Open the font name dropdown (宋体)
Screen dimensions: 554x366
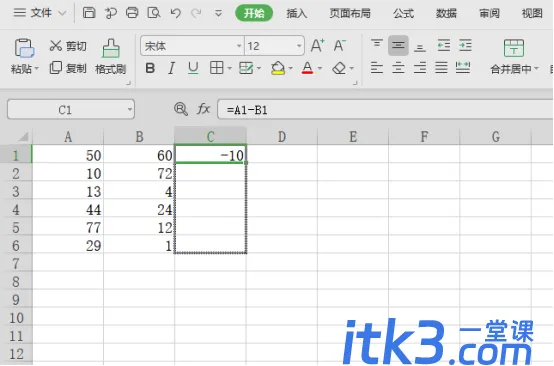coord(239,46)
